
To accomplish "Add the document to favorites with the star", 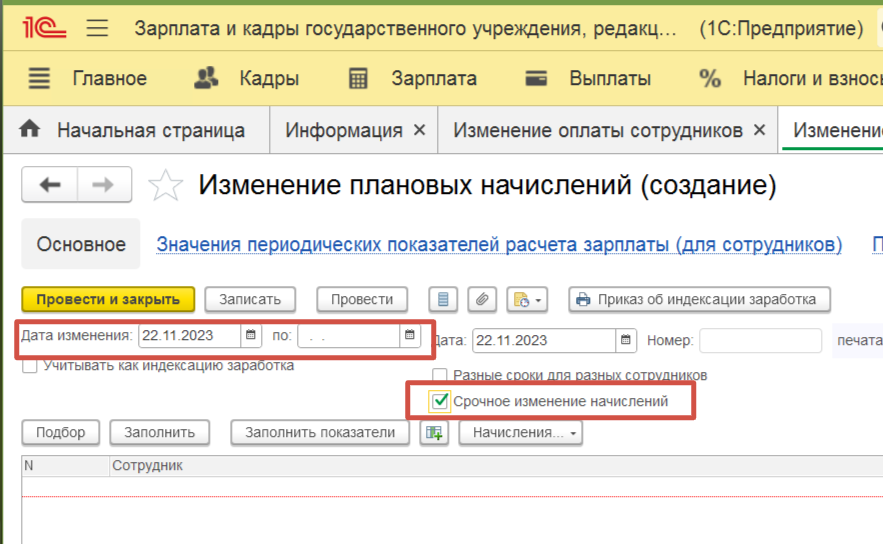I will [x=166, y=185].
